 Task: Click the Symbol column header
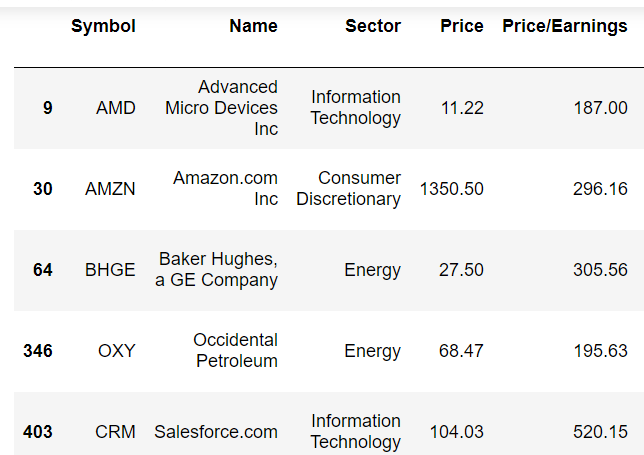pos(103,26)
